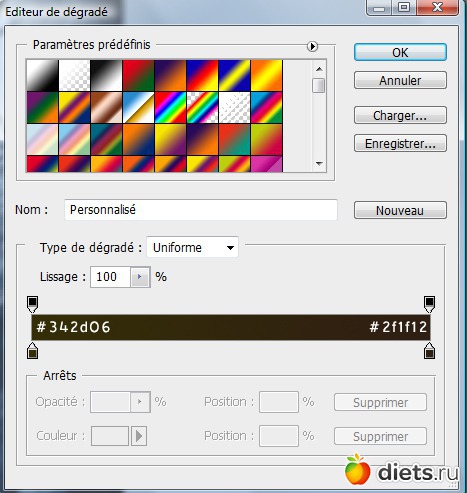The width and height of the screenshot is (467, 493).
Task: Select the copper gradient preset
Action: tap(106, 108)
